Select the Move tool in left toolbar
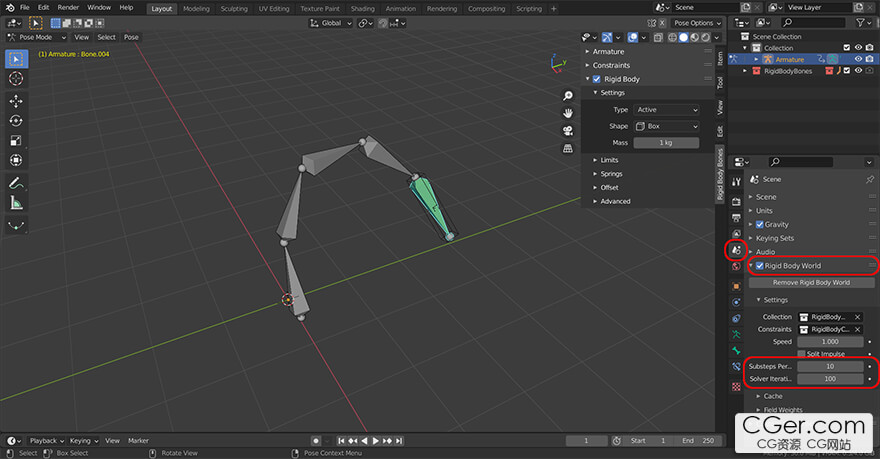Viewport: 880px width, 459px height. click(16, 101)
